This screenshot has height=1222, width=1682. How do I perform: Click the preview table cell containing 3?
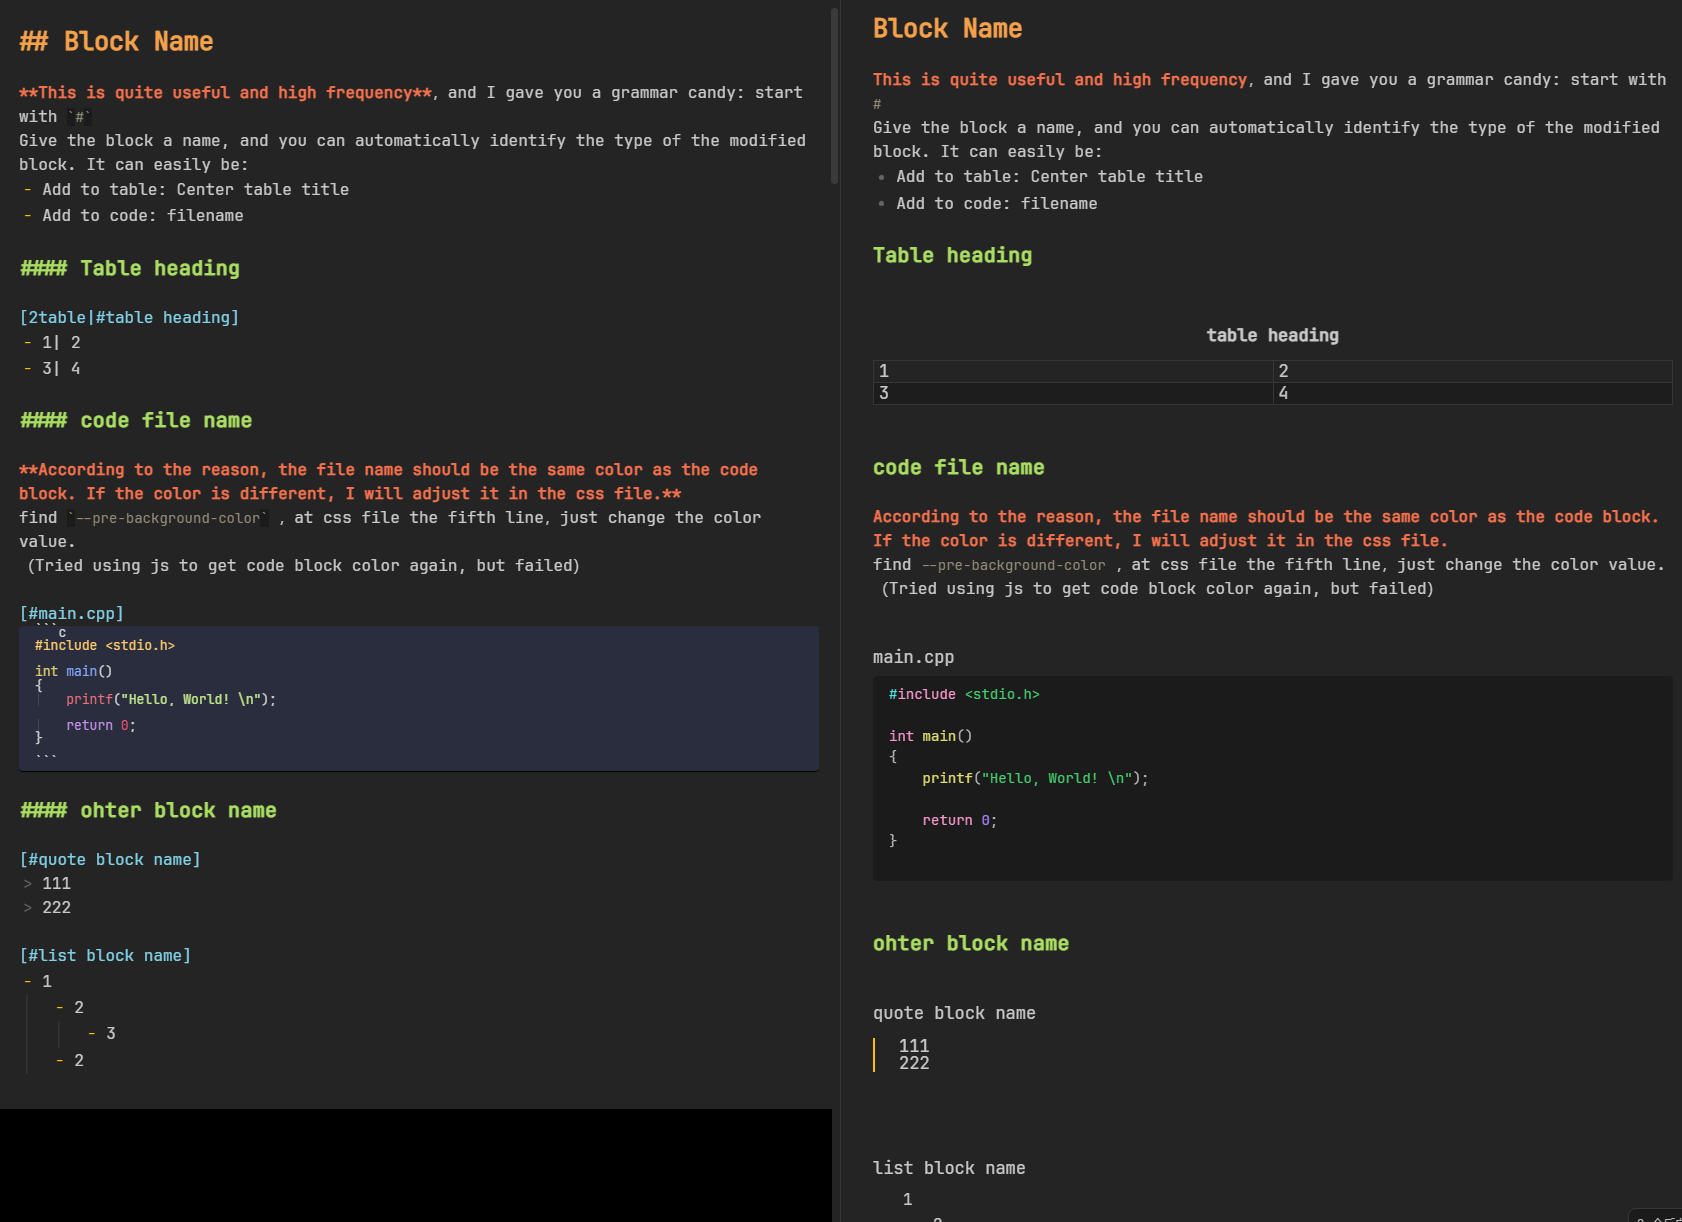1072,393
